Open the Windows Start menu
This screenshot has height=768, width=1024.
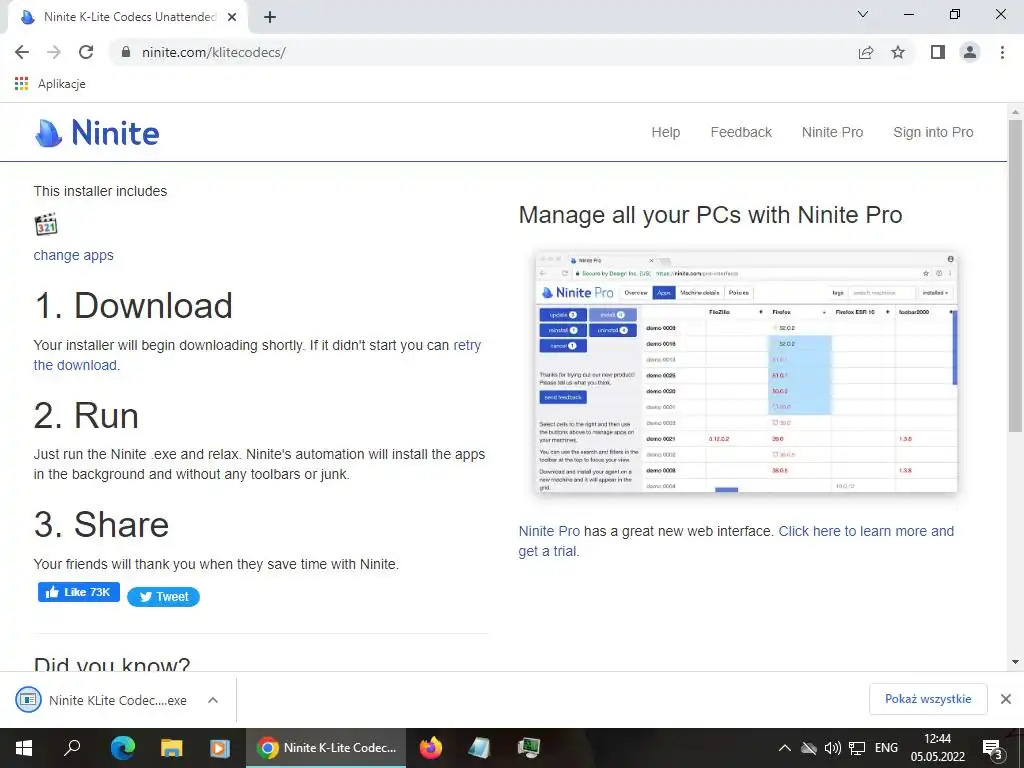(24, 748)
